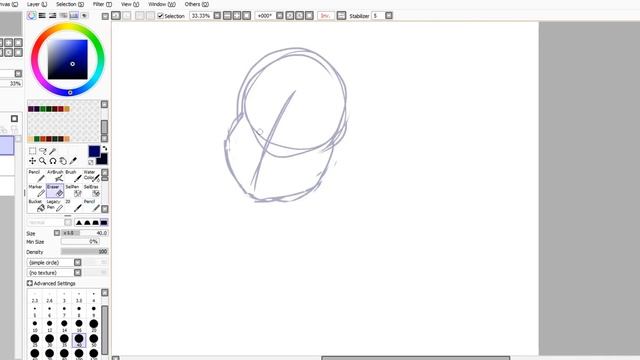Adjust the brush Size slider

[x=84, y=233]
